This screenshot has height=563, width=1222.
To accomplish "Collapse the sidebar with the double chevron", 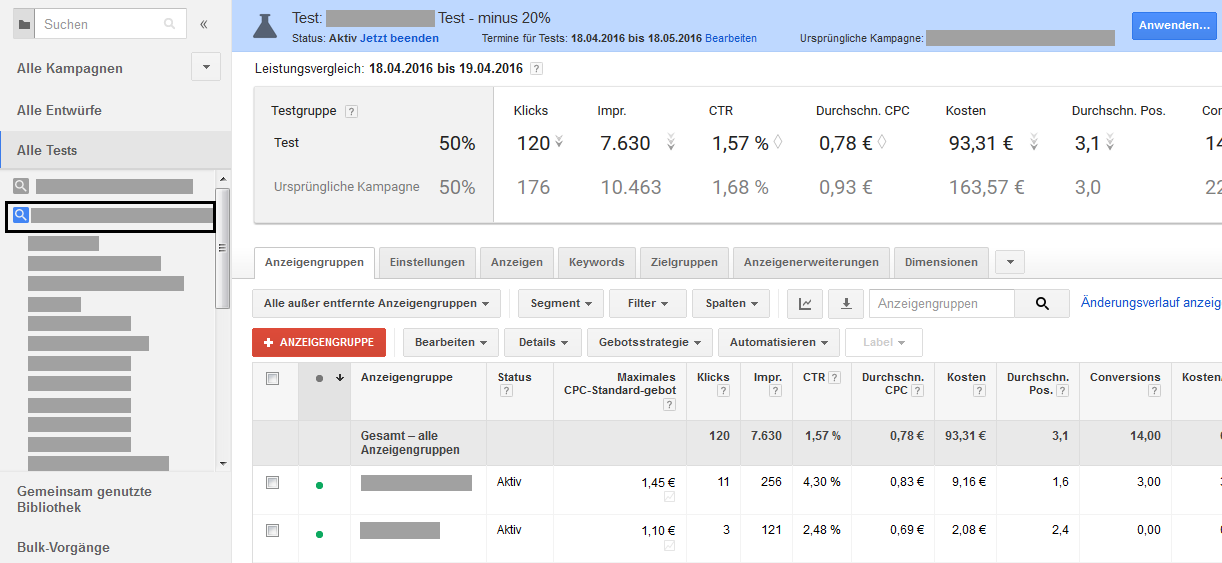I will click(203, 24).
